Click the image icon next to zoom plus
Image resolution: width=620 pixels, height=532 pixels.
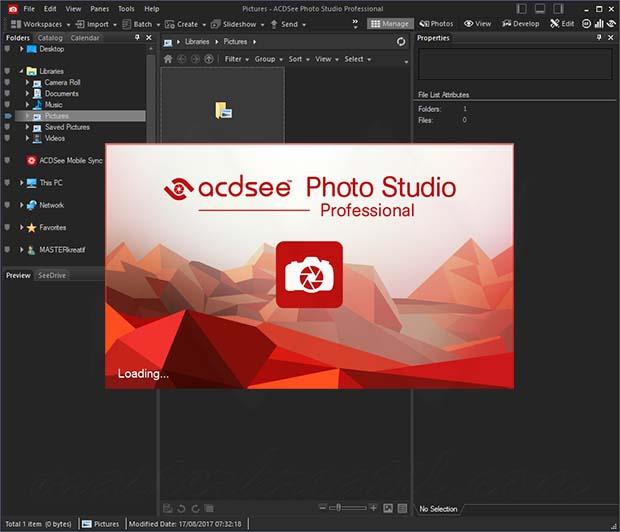[388, 508]
